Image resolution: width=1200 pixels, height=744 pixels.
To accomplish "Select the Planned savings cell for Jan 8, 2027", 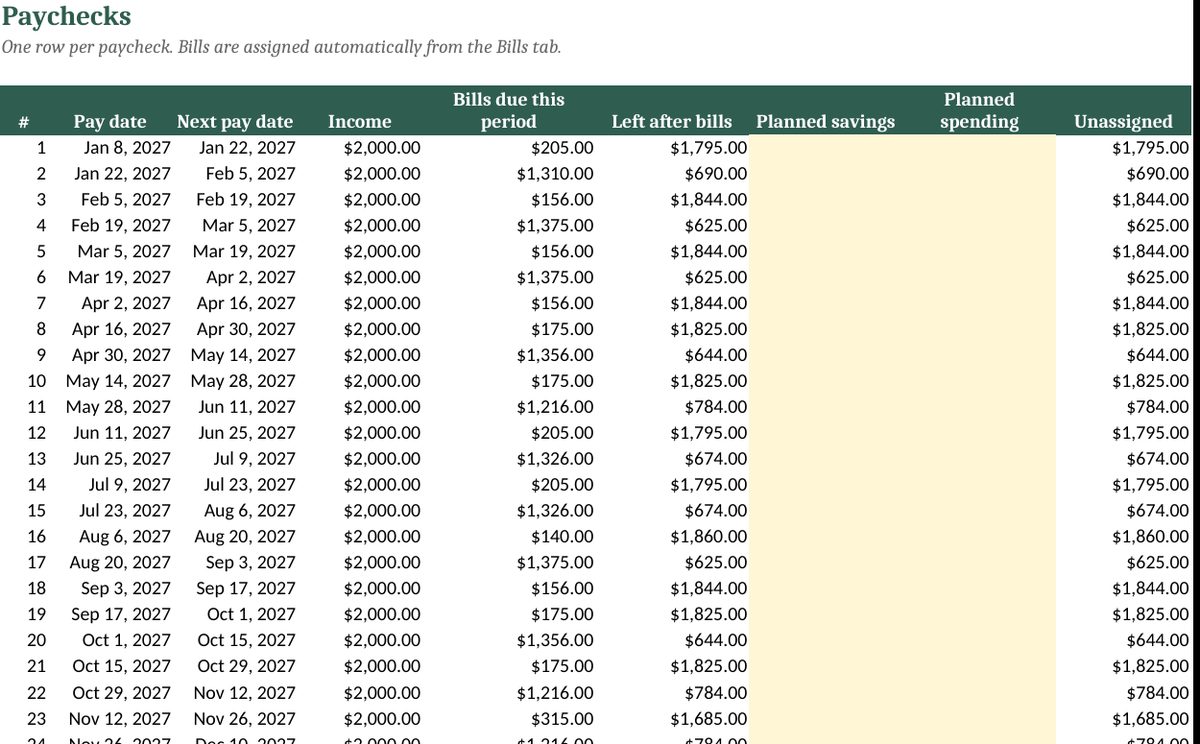I will (826, 148).
